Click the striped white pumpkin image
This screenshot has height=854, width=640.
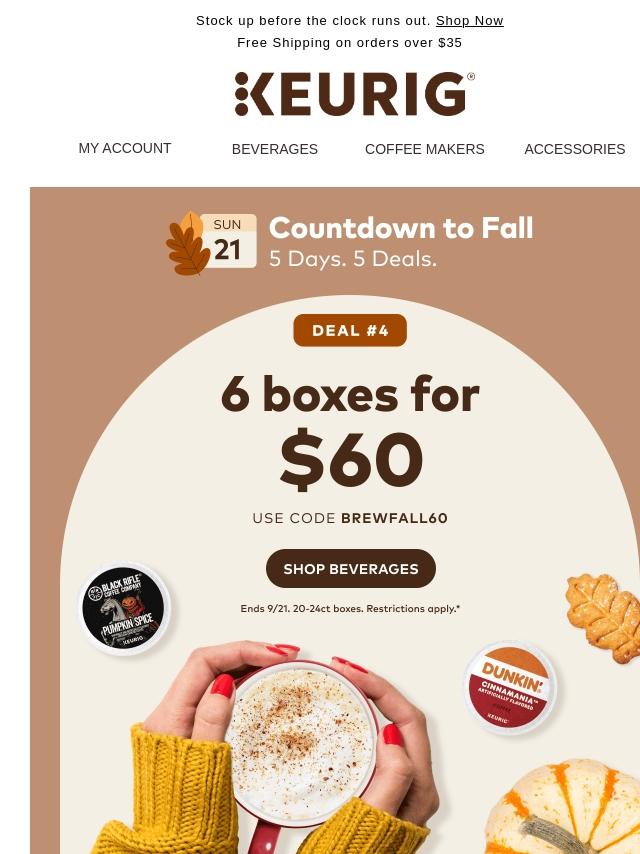coord(563,807)
